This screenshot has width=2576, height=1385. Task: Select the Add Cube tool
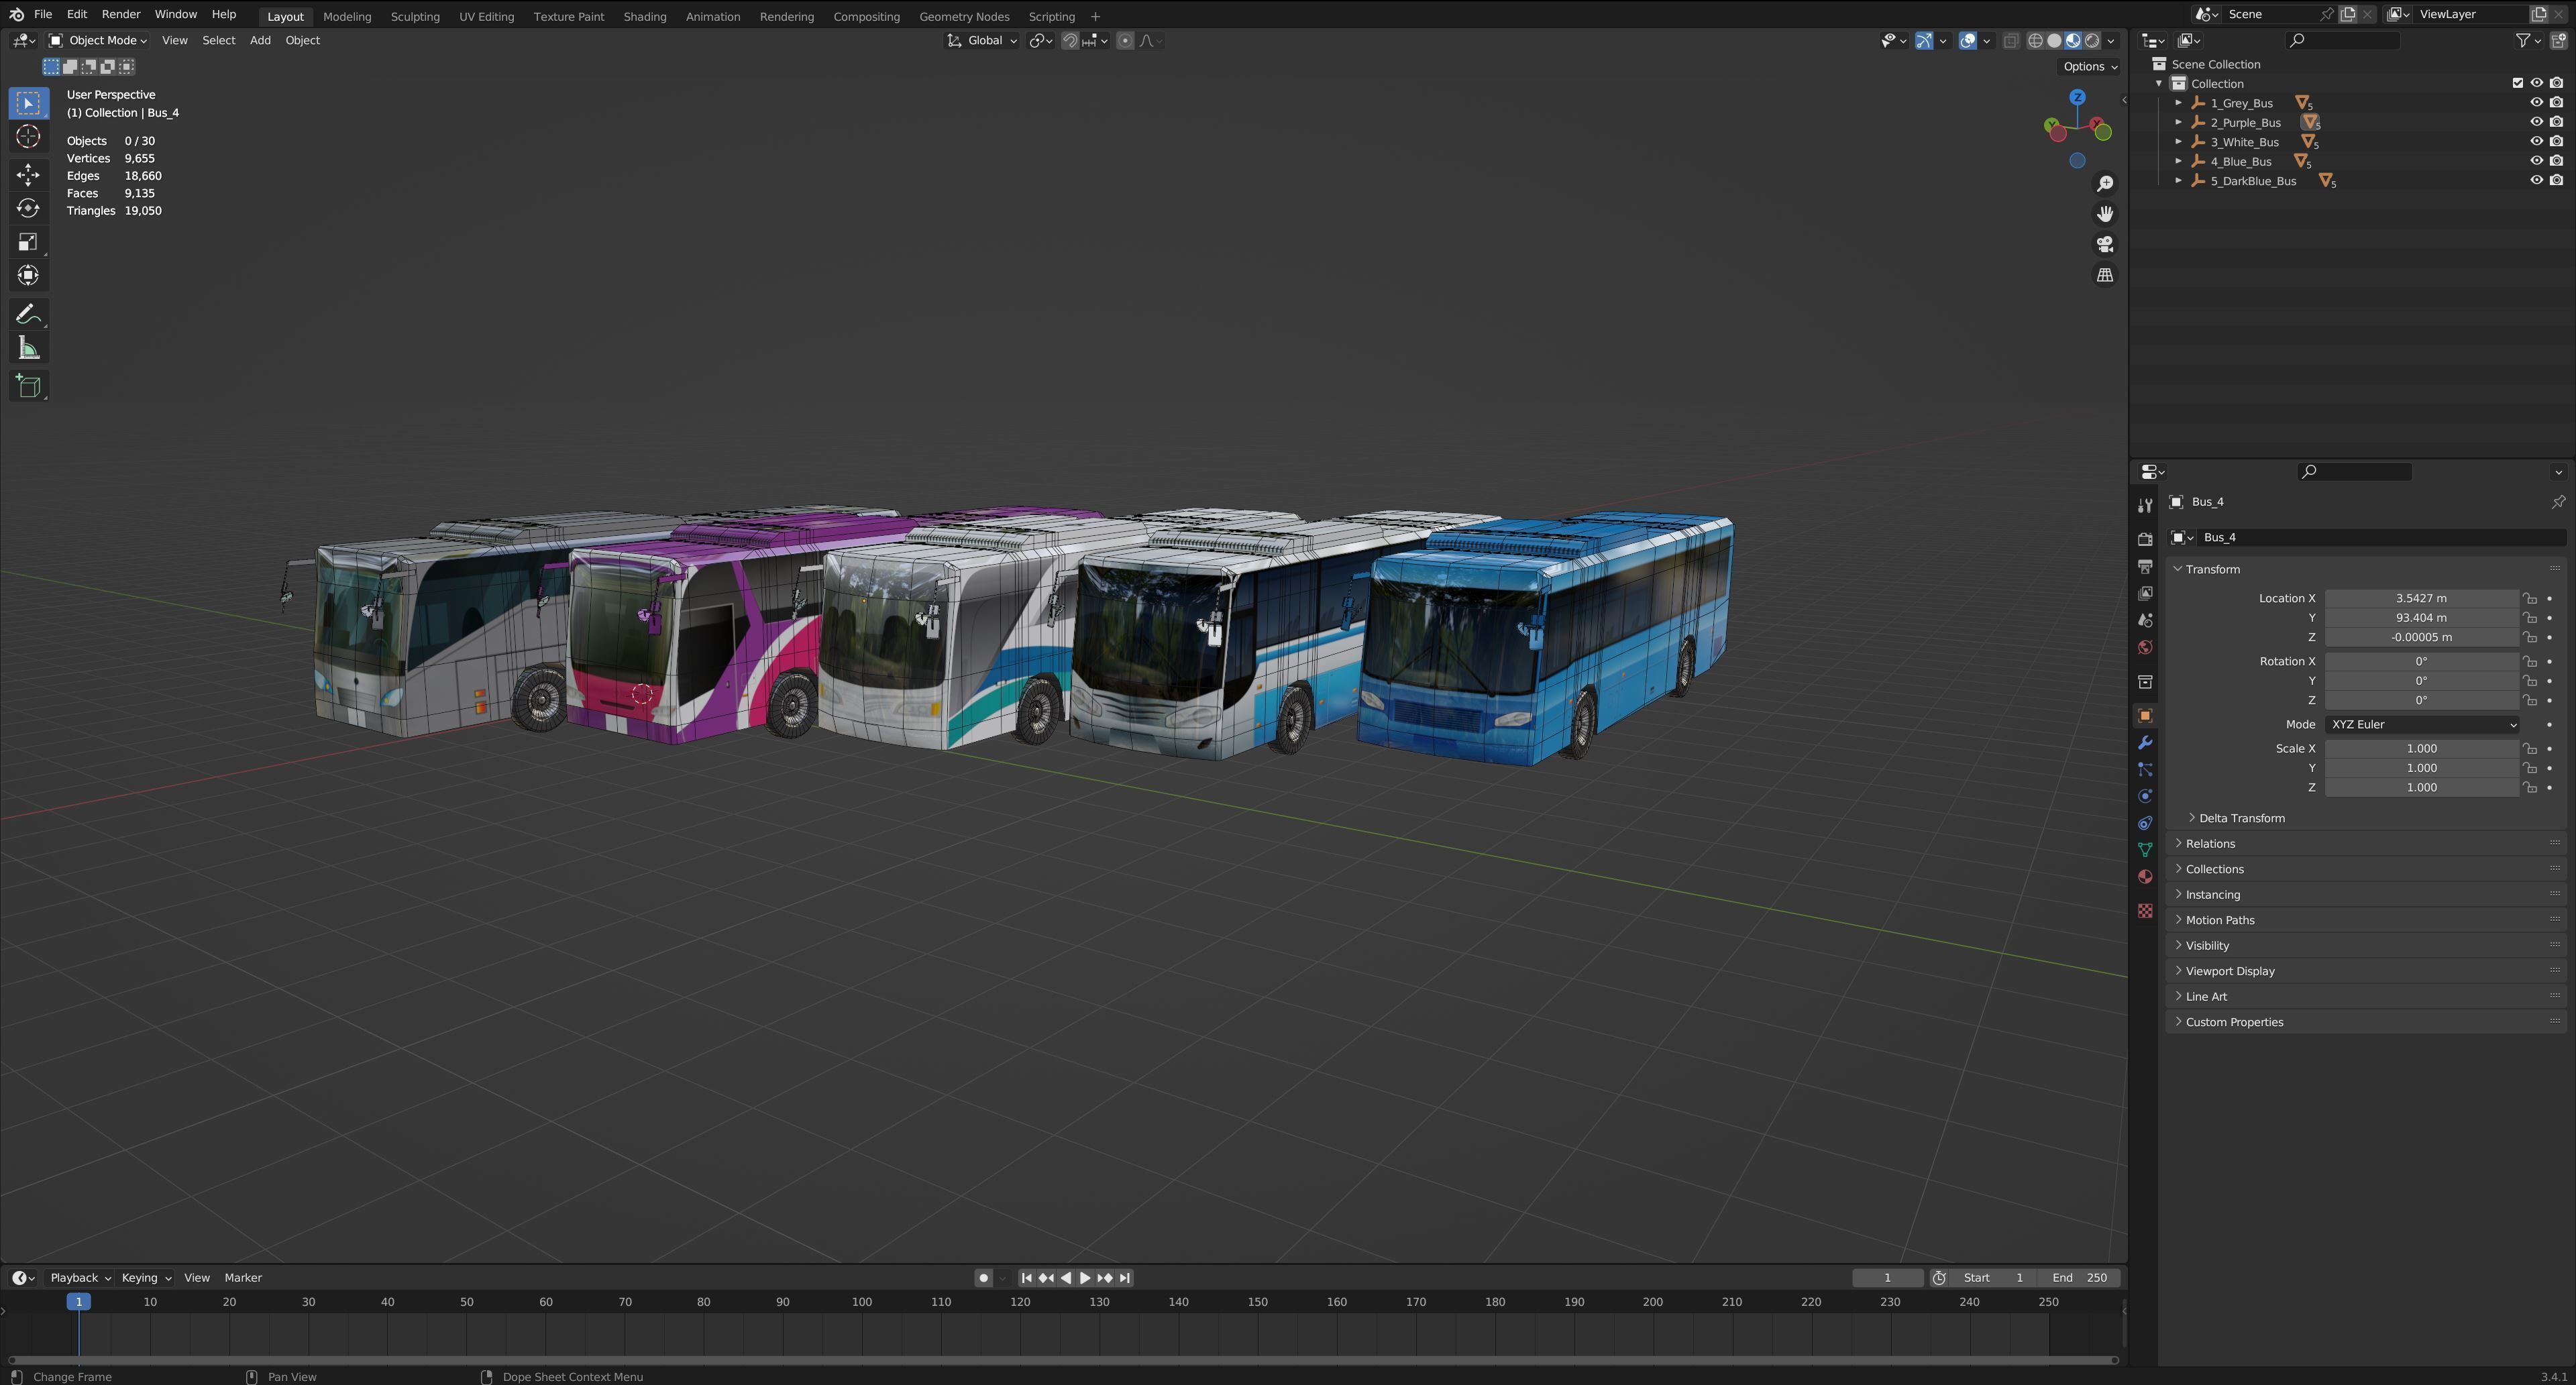tap(28, 386)
